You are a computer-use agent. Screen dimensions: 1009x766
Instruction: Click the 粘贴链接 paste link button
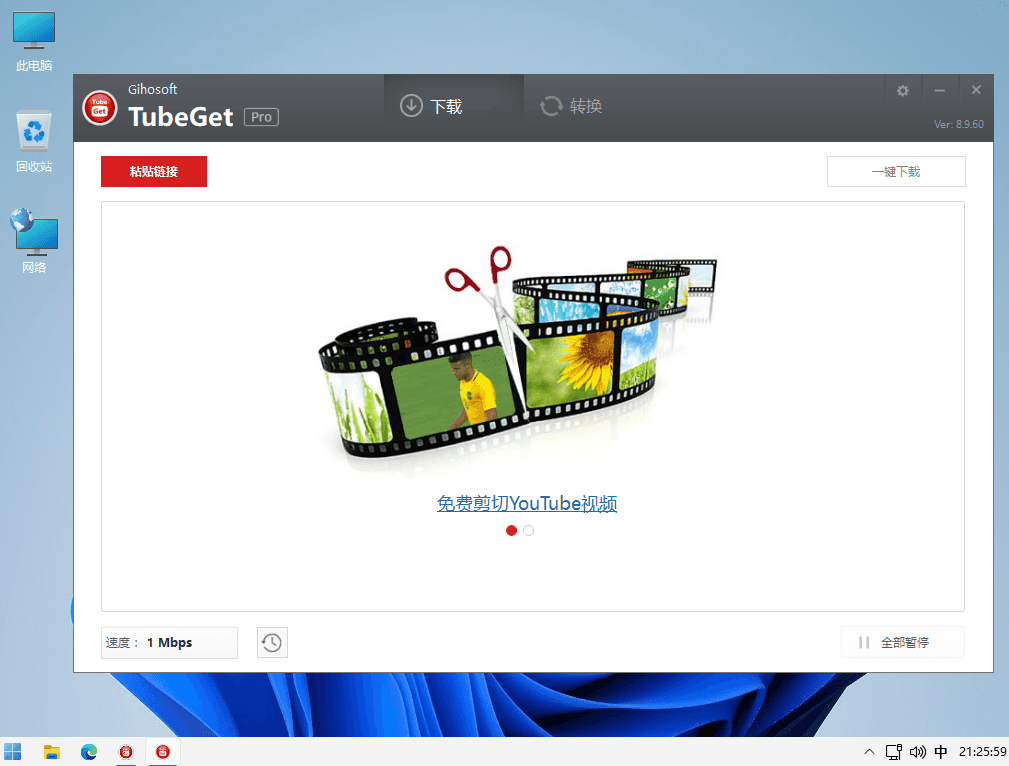[x=154, y=171]
